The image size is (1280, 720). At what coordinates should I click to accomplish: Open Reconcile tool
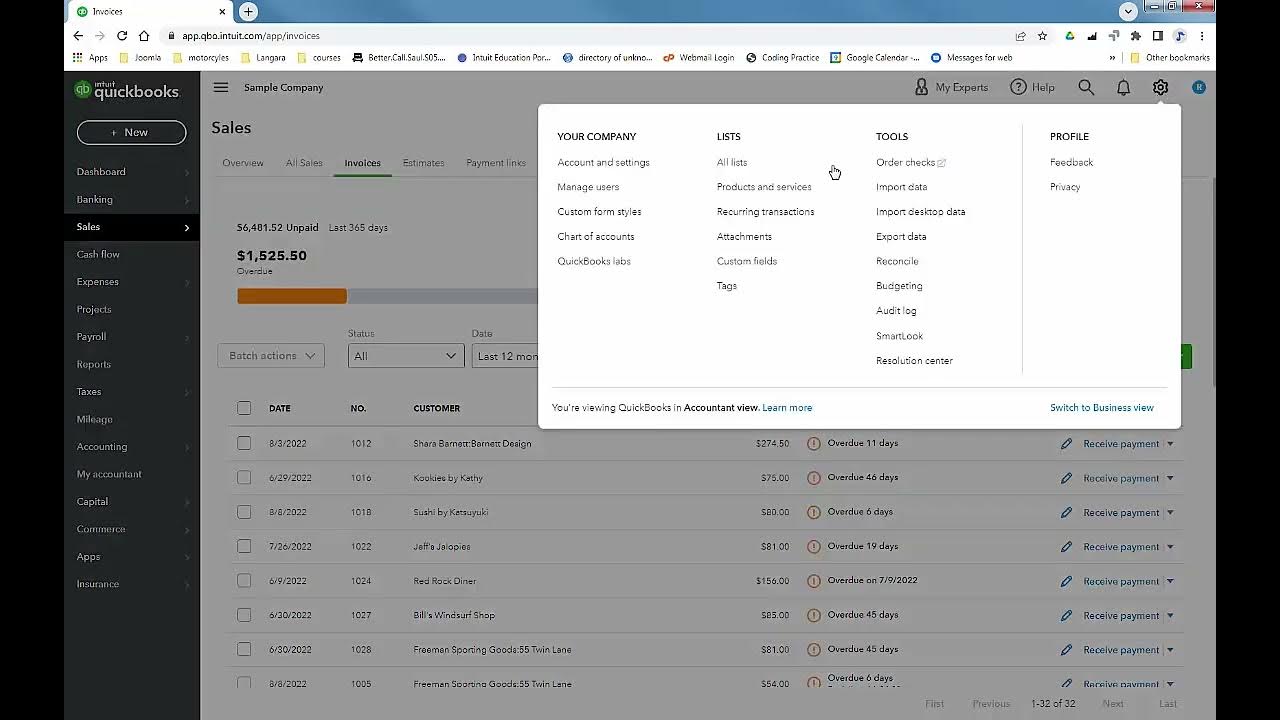pyautogui.click(x=897, y=261)
